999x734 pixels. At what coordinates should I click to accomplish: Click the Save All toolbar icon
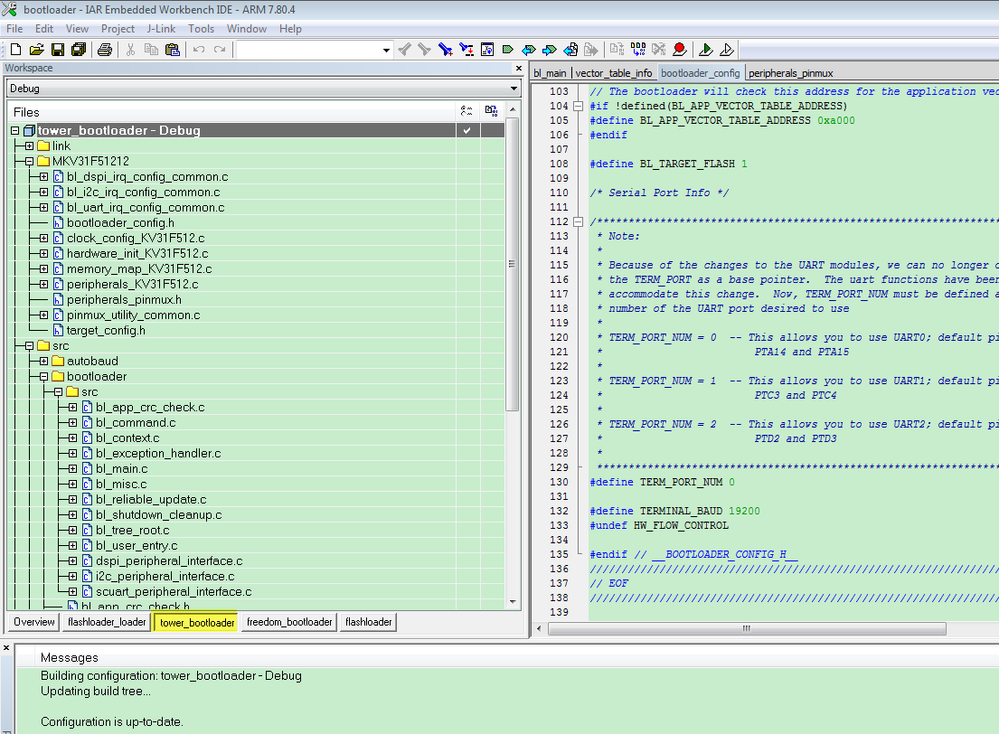pyautogui.click(x=78, y=49)
